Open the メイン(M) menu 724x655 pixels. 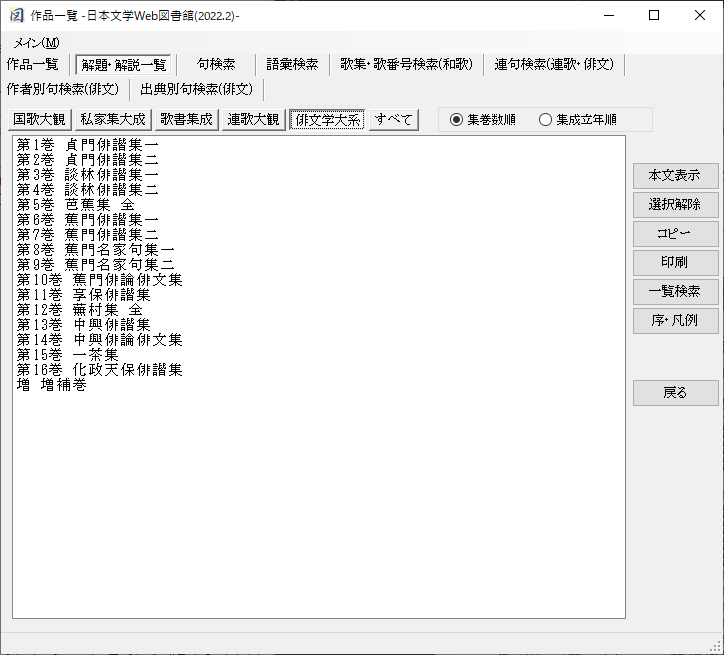pyautogui.click(x=36, y=43)
